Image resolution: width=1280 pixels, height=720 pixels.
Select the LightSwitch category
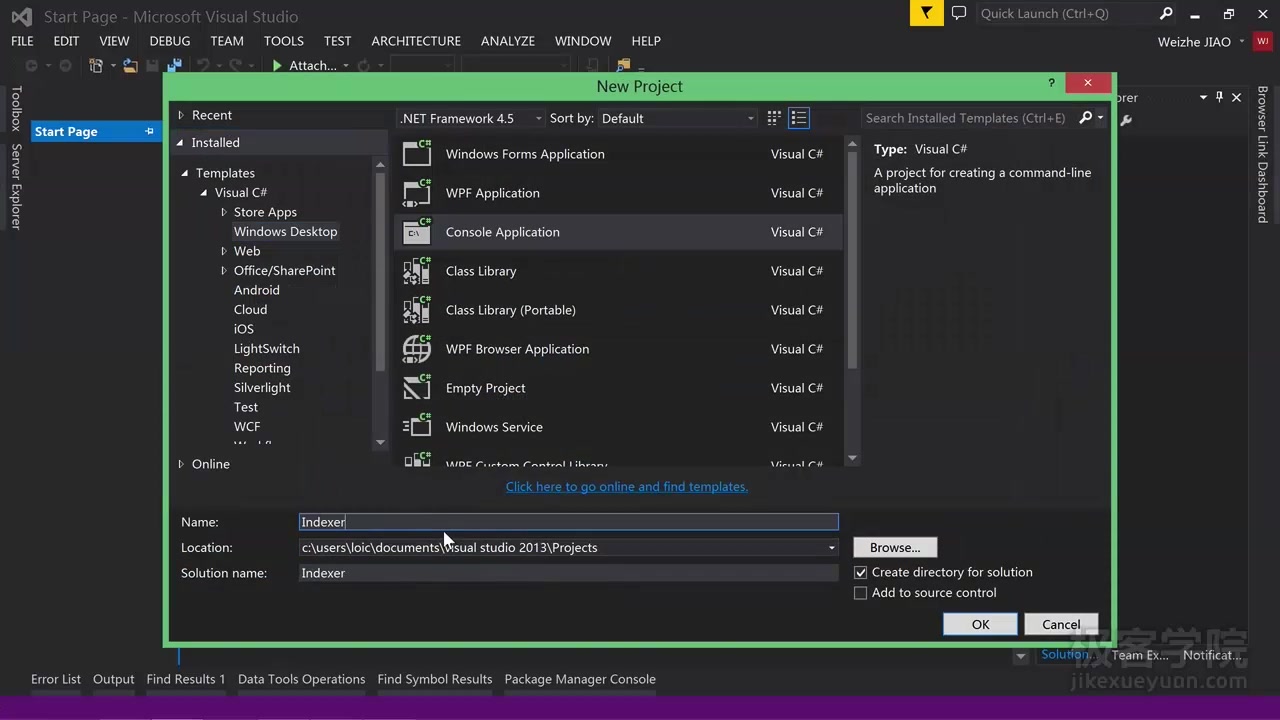(x=267, y=348)
